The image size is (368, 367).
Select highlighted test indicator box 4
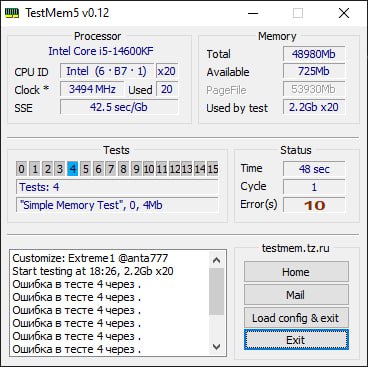[73, 169]
